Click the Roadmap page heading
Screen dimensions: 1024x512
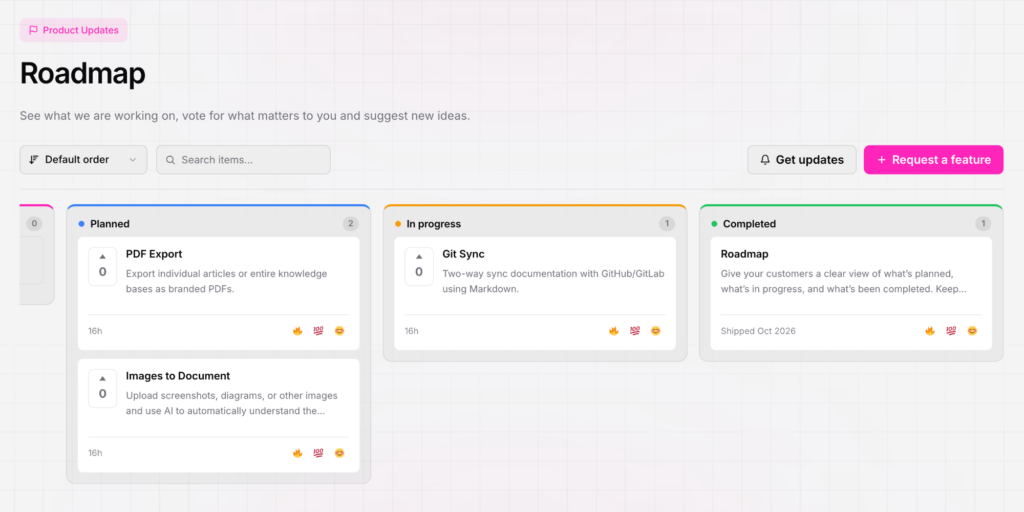pyautogui.click(x=82, y=74)
